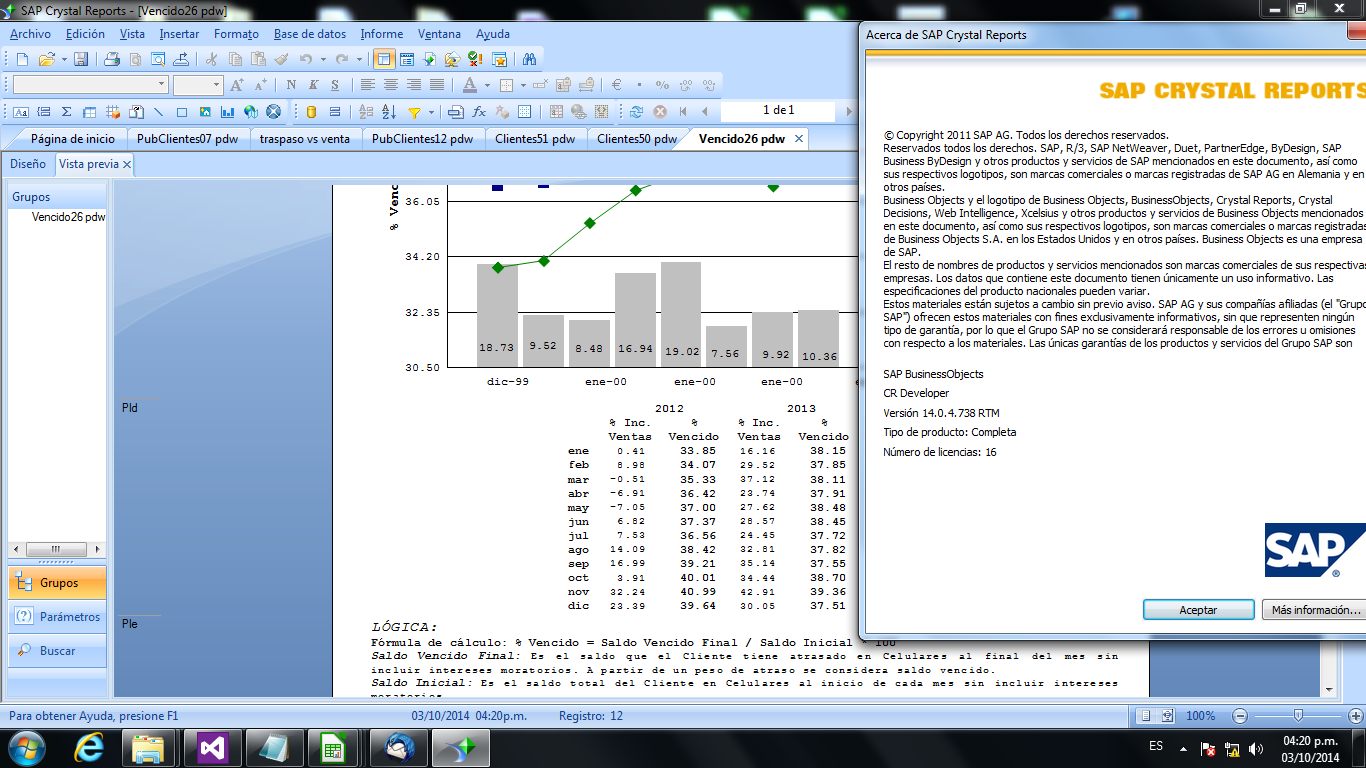Viewport: 1366px width, 768px height.
Task: Click the Grupos panel horizontal scrollbar
Action: 57,549
